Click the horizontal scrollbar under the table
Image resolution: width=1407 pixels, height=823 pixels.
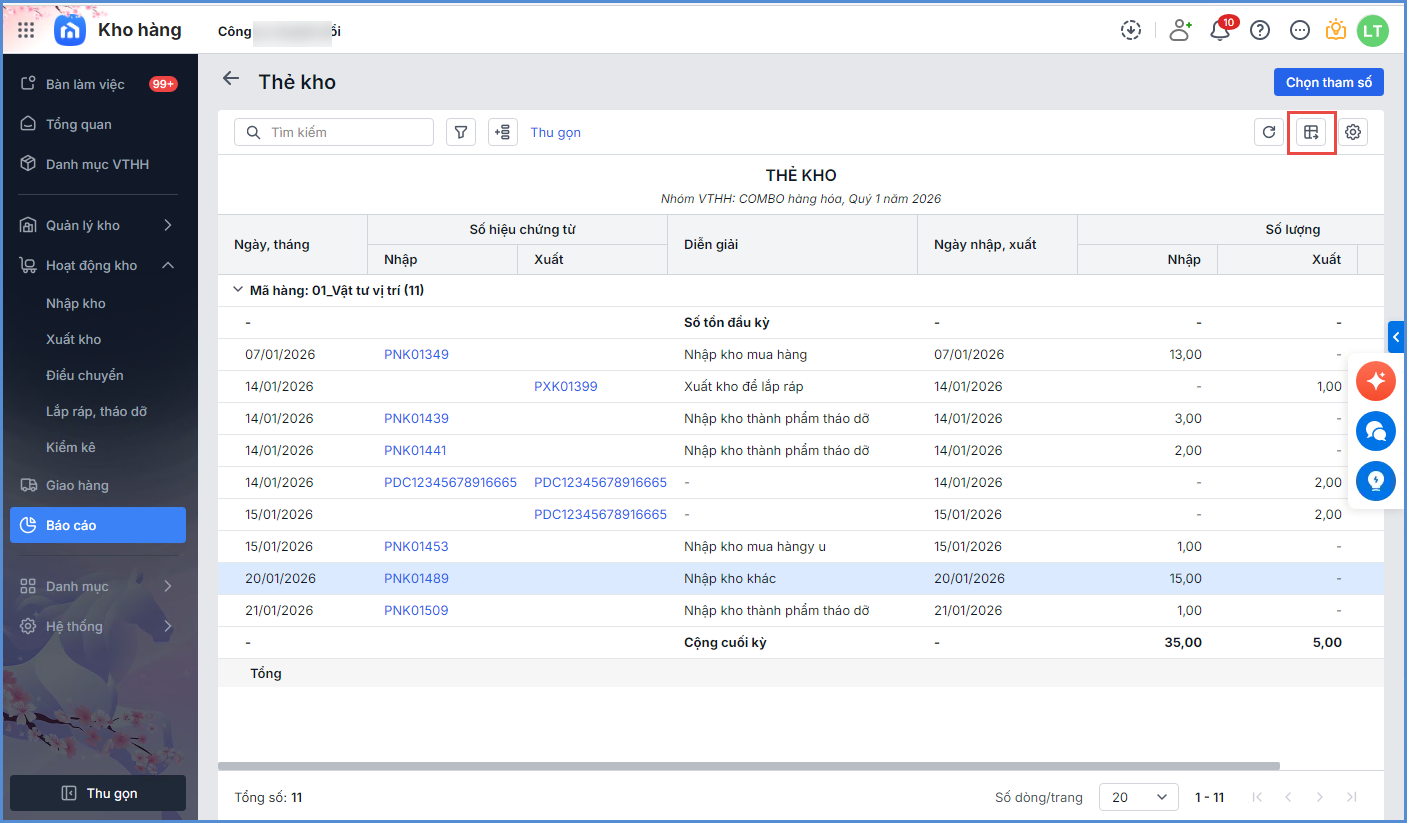pos(748,766)
